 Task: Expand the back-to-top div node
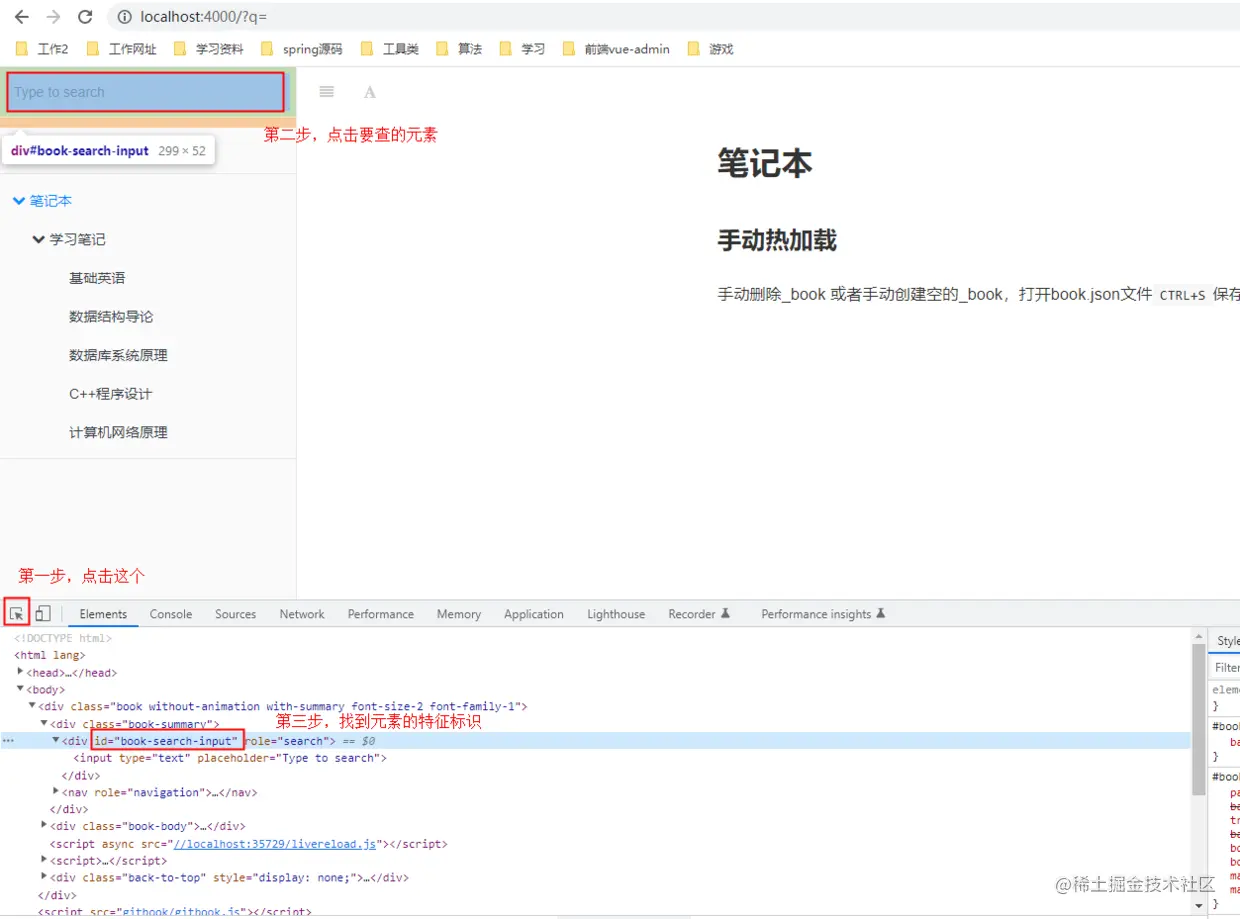tap(44, 877)
